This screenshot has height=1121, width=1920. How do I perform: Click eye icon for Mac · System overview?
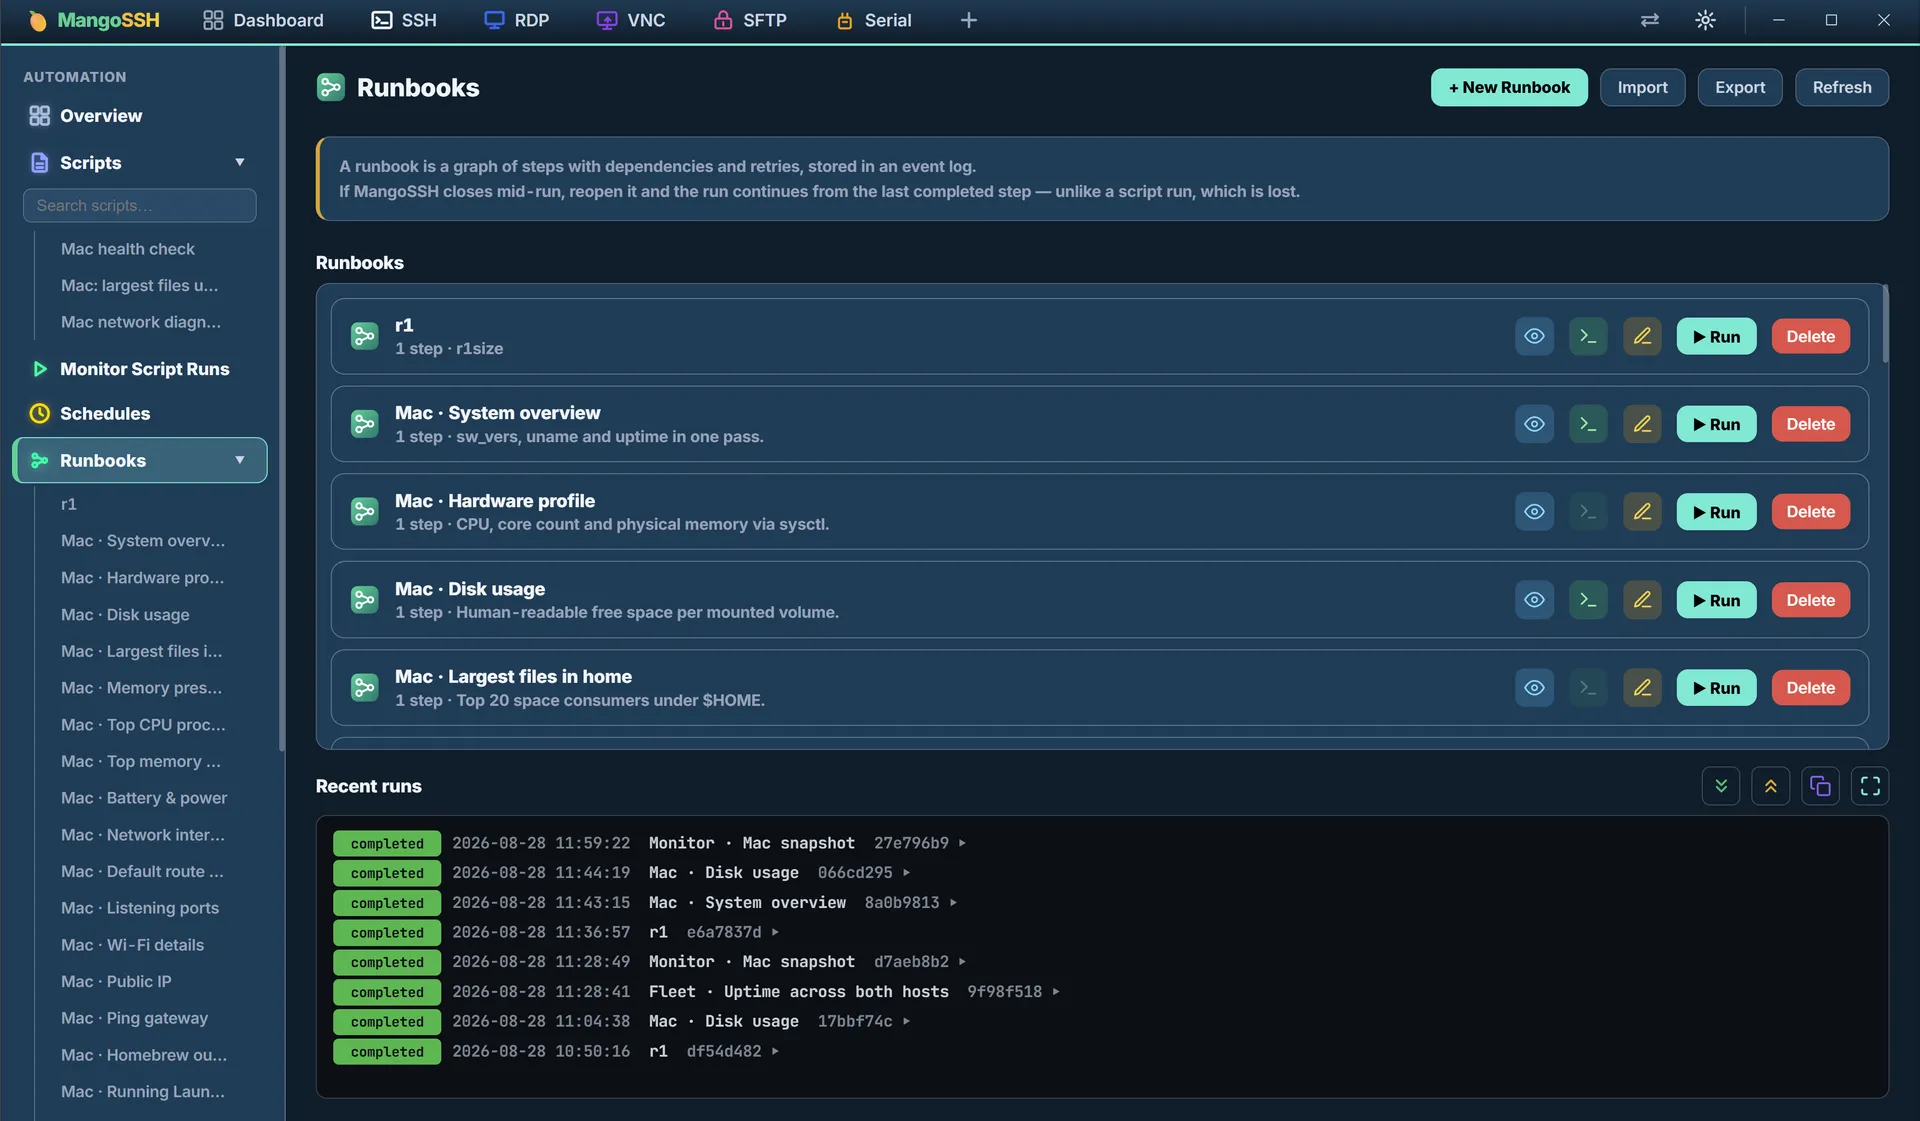[1534, 424]
